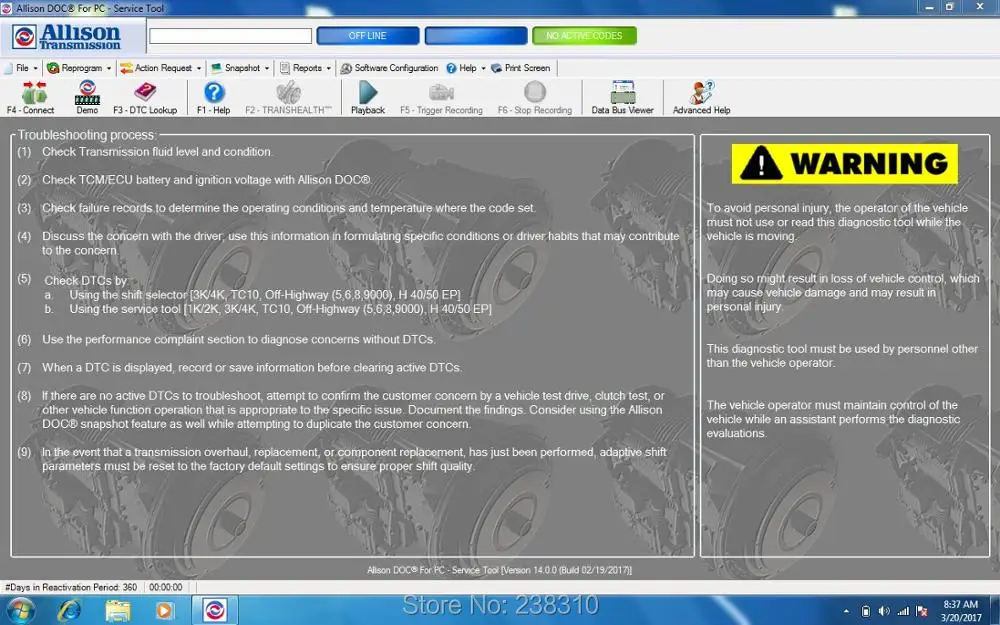1000x625 pixels.
Task: Click the F4 - Connect icon
Action: (31, 98)
